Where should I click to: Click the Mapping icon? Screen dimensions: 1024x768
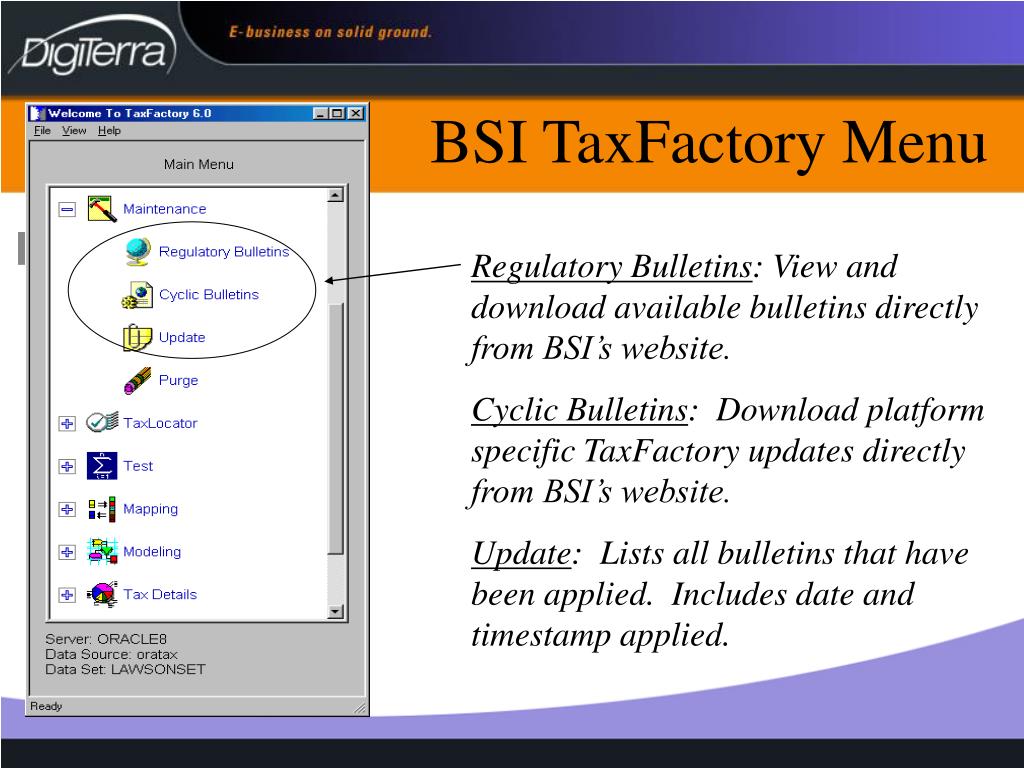coord(102,509)
